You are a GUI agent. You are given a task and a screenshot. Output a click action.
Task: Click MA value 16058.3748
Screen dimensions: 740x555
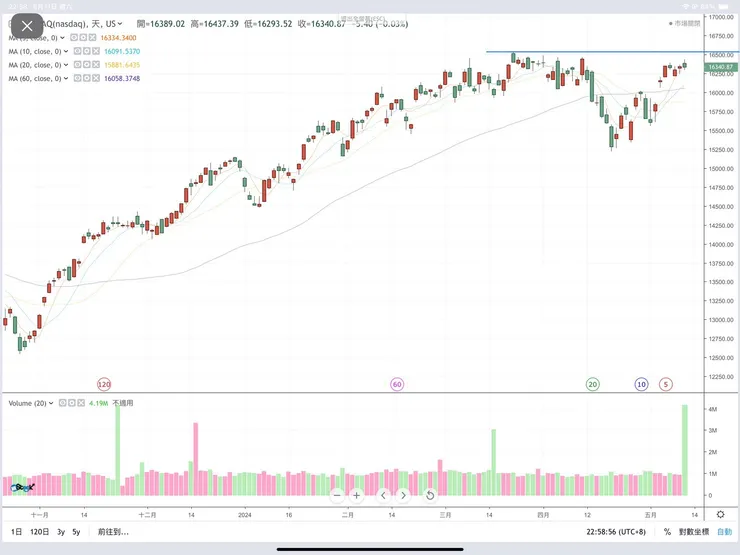pyautogui.click(x=122, y=78)
